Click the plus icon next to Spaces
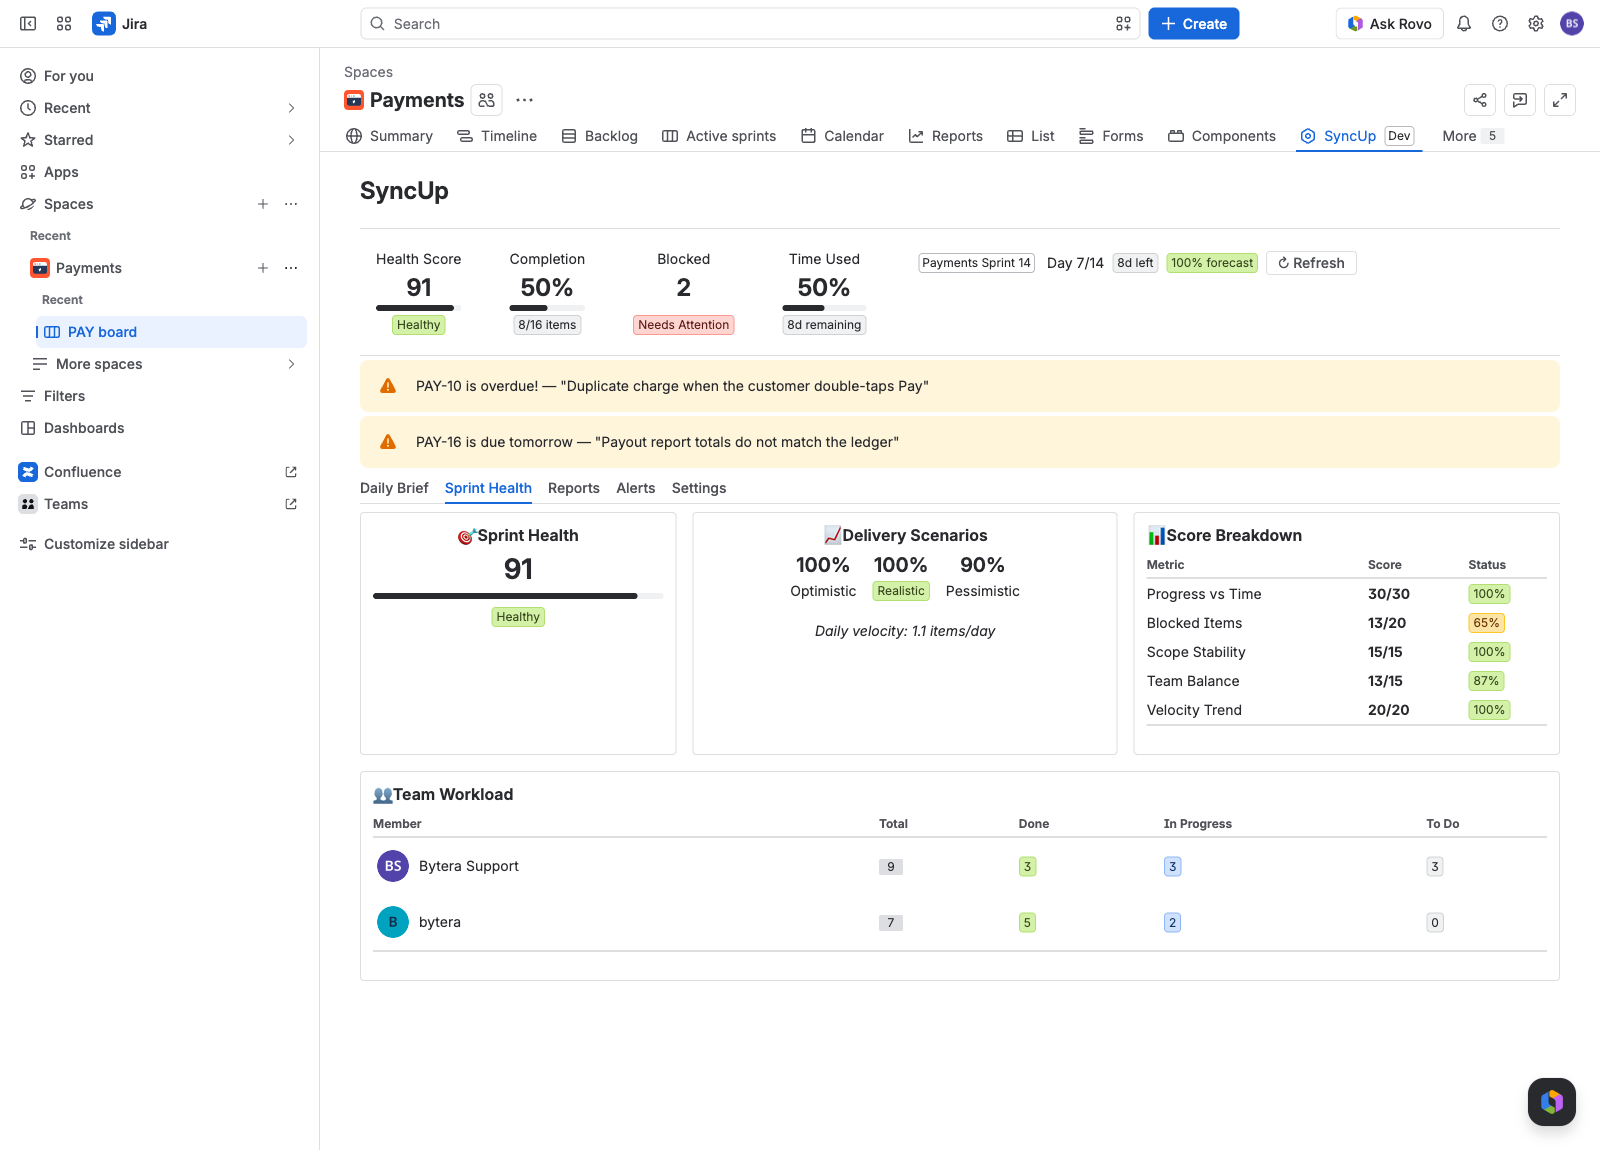Image resolution: width=1600 pixels, height=1150 pixels. [263, 204]
